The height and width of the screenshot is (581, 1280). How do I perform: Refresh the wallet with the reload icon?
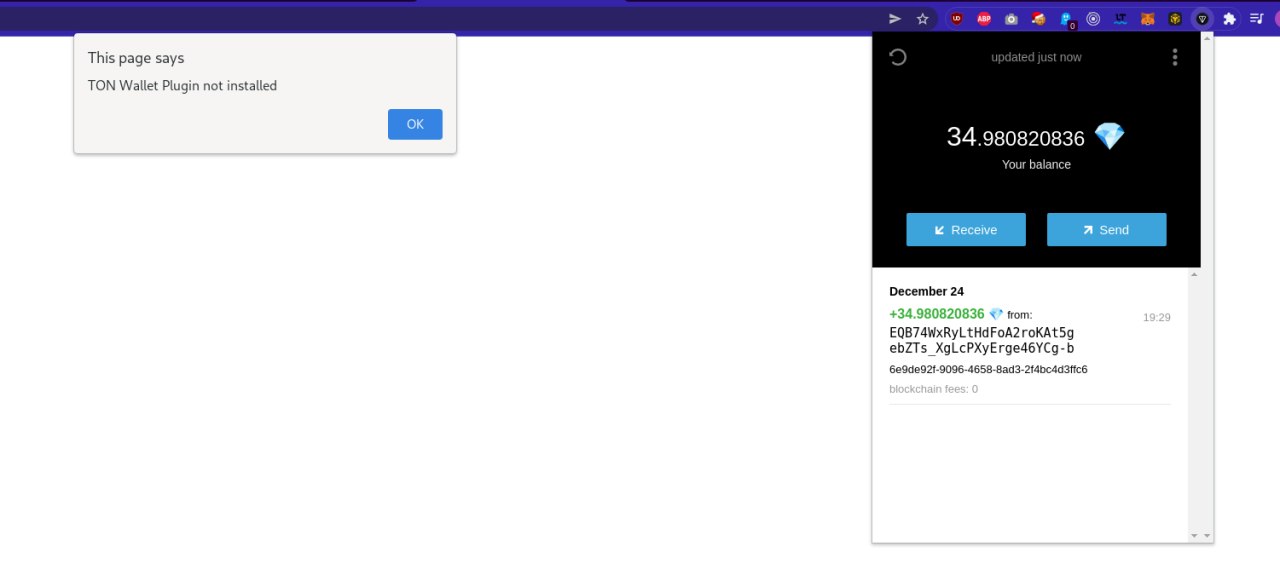click(898, 57)
